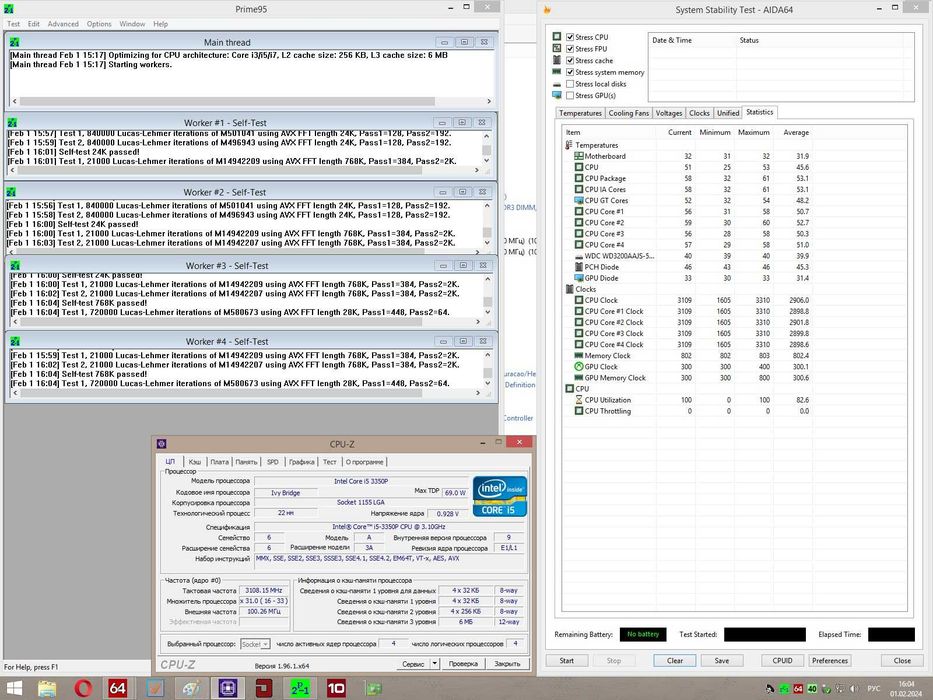Click the Clear button in AIDA64
933x700 pixels.
pyautogui.click(x=675, y=661)
